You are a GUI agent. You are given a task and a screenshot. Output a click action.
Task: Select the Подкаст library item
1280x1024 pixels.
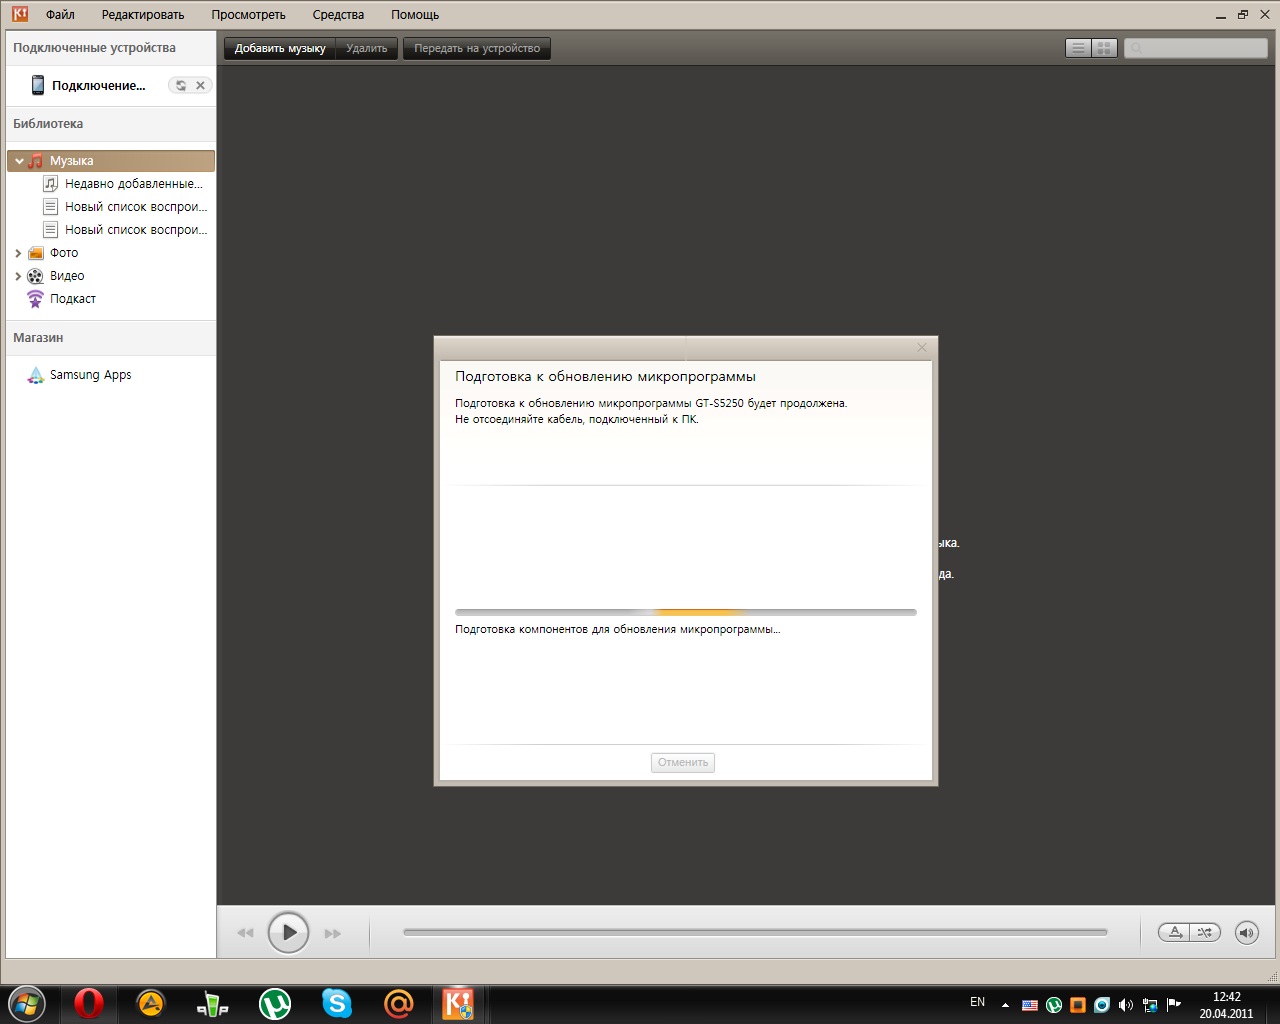click(73, 299)
